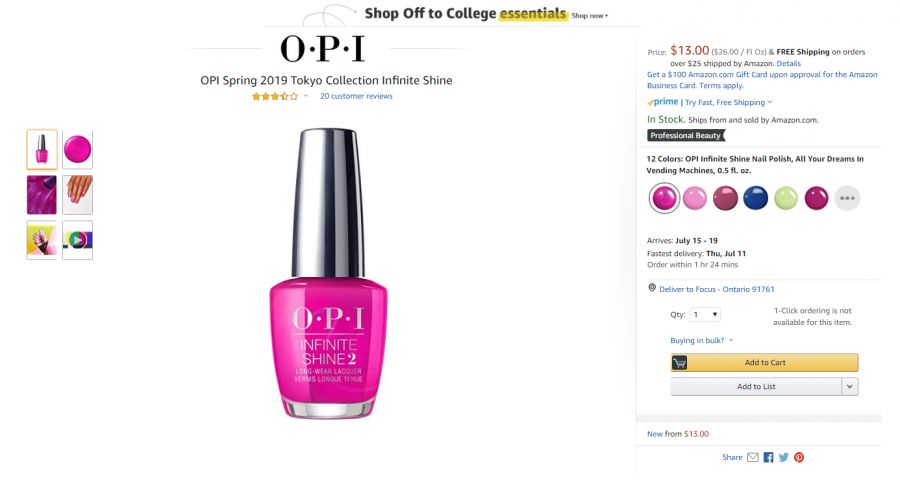Open the product video thumbnail

coord(77,240)
